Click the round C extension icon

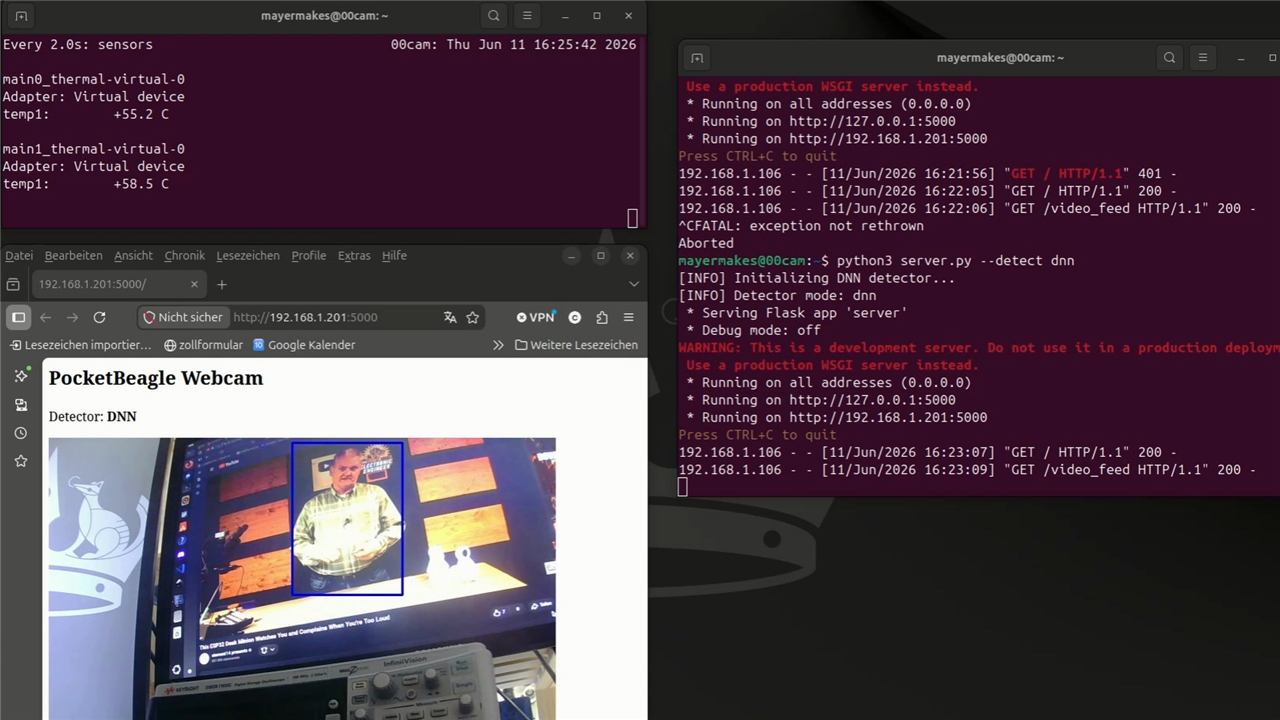click(x=575, y=317)
